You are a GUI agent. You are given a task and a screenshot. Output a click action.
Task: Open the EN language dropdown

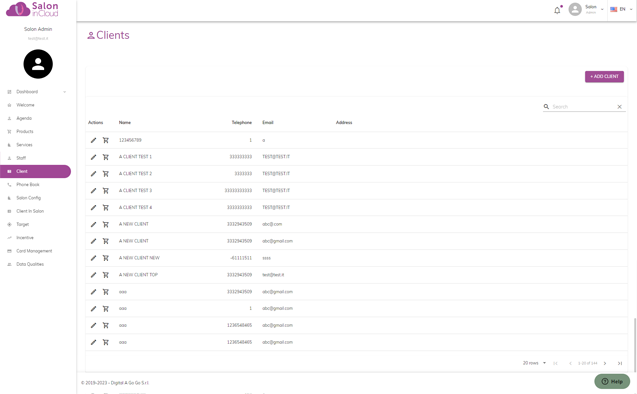point(621,9)
